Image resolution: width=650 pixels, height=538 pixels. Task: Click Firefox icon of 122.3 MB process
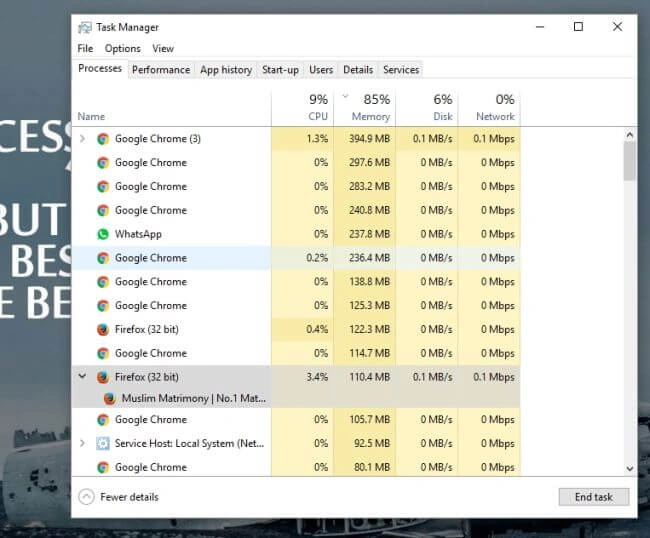103,330
